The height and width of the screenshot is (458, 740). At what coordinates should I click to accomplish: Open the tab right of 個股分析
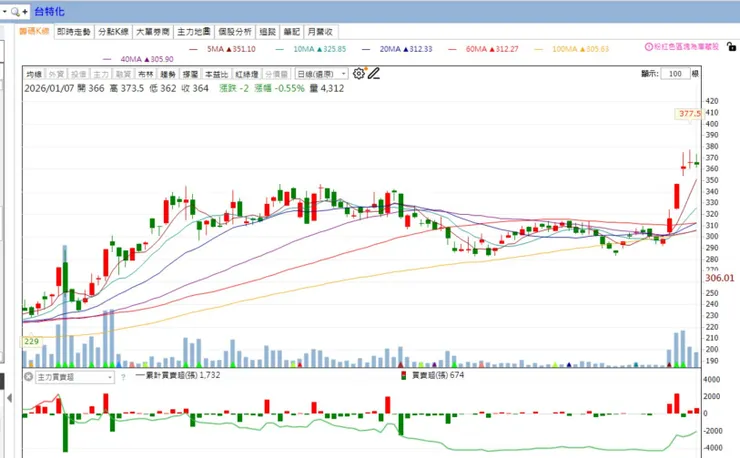(268, 32)
